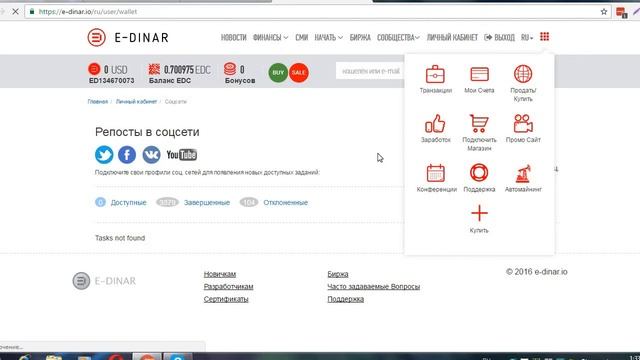Screen dimensions: 640x360
Task: Connect YouTube profile icon
Action: (x=182, y=155)
